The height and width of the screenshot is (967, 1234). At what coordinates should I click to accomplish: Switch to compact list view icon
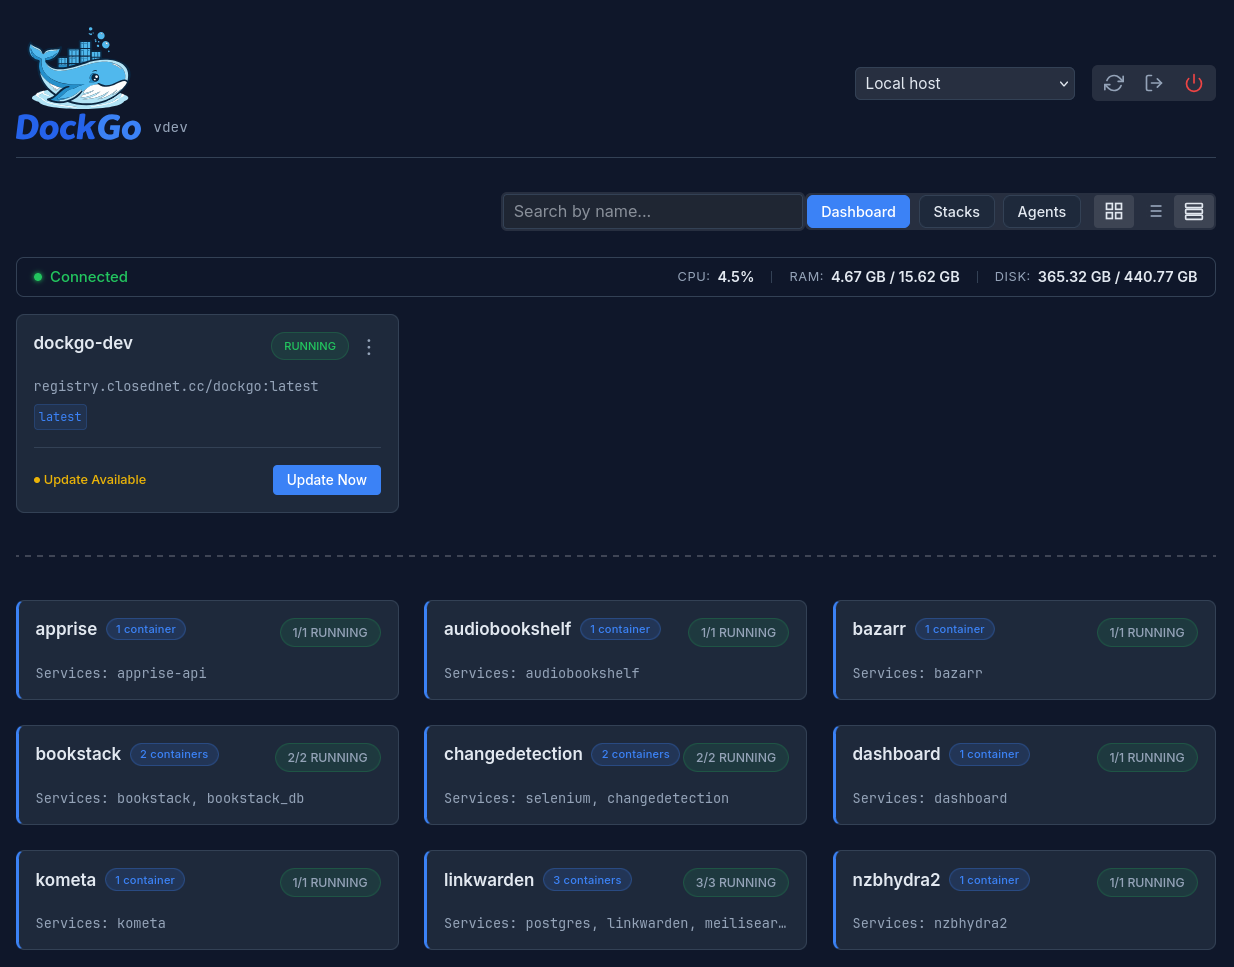1155,211
